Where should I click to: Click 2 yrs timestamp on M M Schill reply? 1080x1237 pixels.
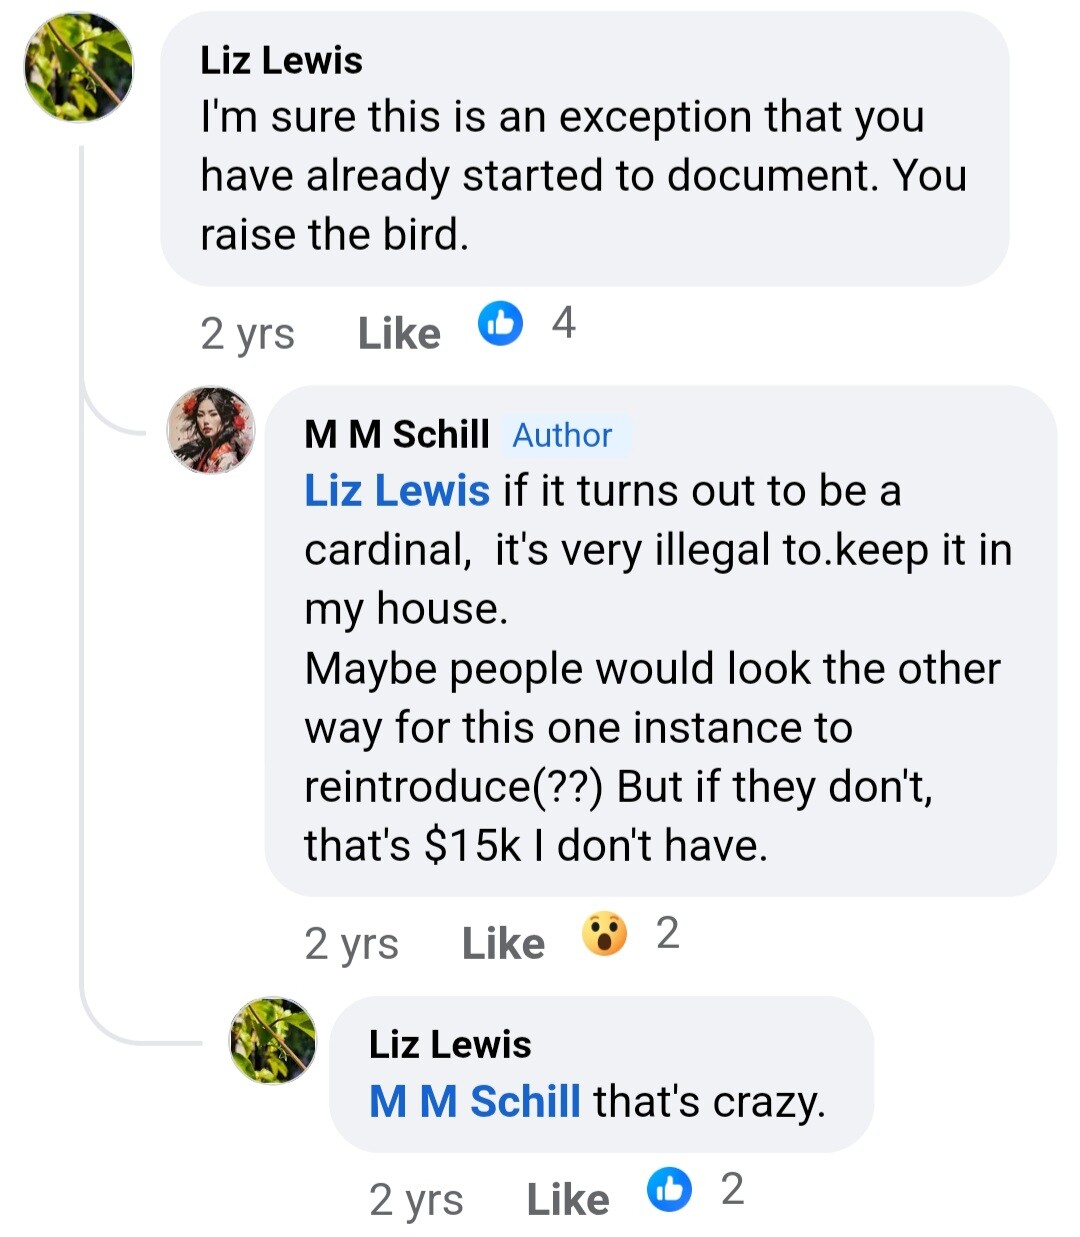pos(351,944)
